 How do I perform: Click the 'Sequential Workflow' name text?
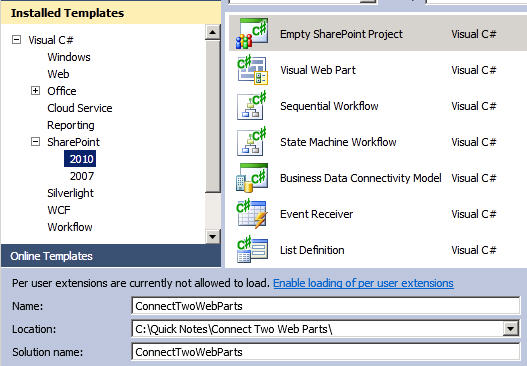coord(329,106)
